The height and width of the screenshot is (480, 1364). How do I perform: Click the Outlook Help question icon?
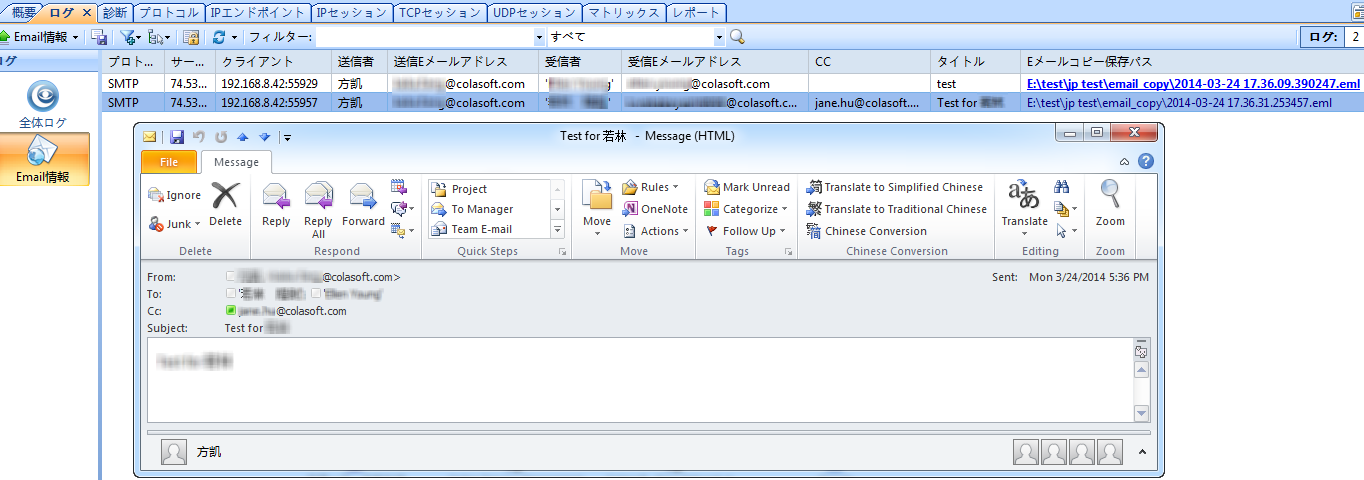(1146, 161)
